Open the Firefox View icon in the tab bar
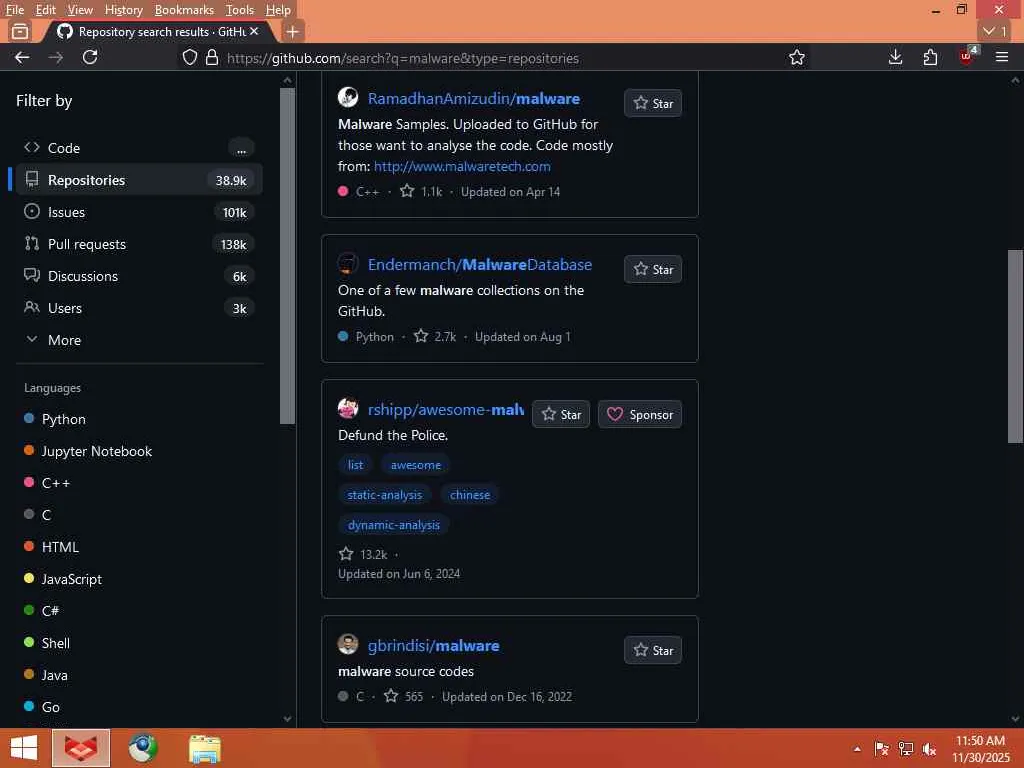 (20, 31)
